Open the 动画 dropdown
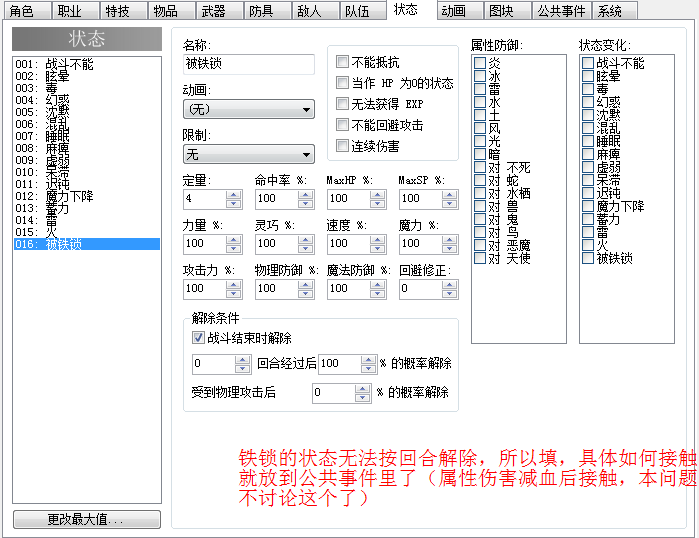 [x=248, y=109]
